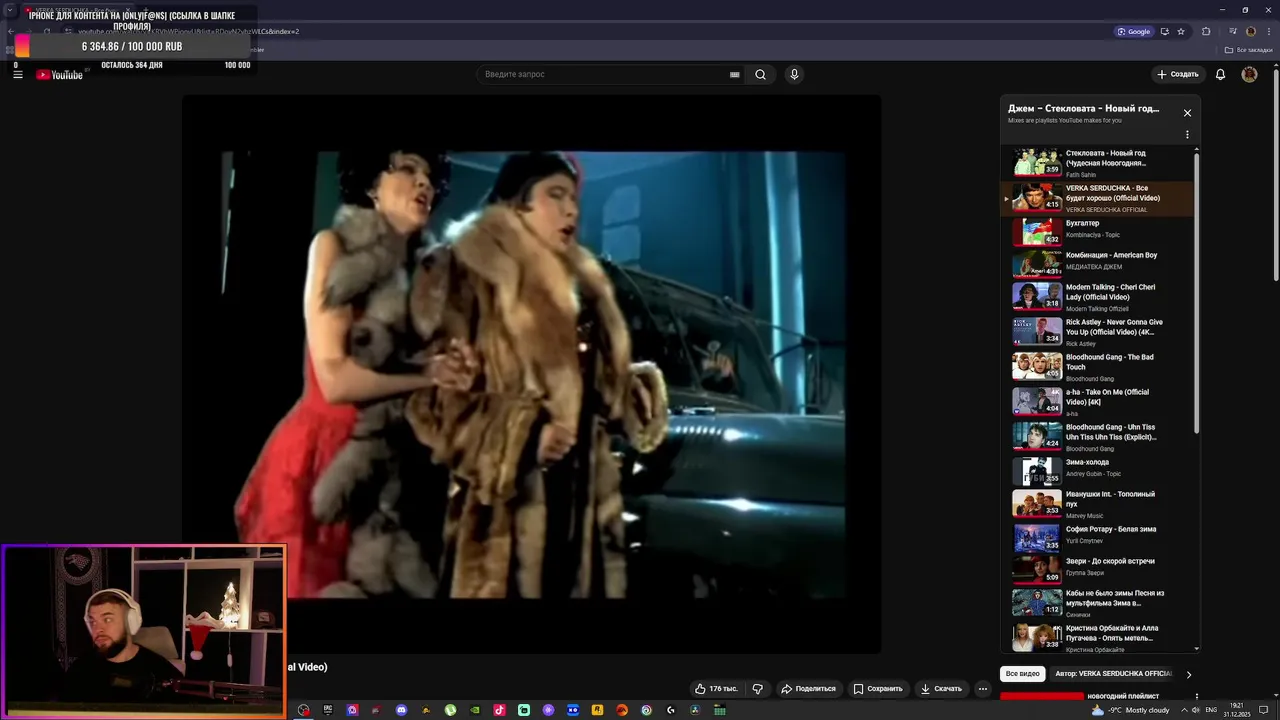
Task: Click the install/cast icon in address bar
Action: 1164,31
